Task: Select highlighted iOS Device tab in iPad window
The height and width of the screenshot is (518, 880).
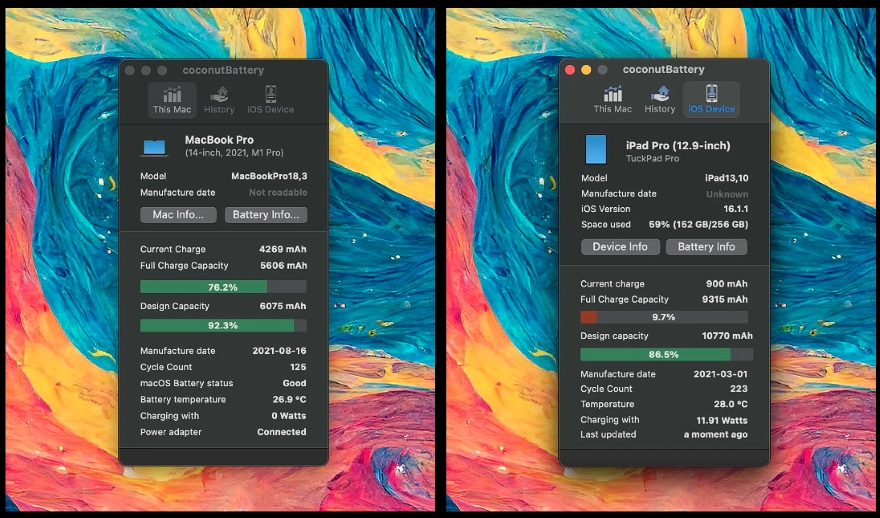Action: (711, 99)
